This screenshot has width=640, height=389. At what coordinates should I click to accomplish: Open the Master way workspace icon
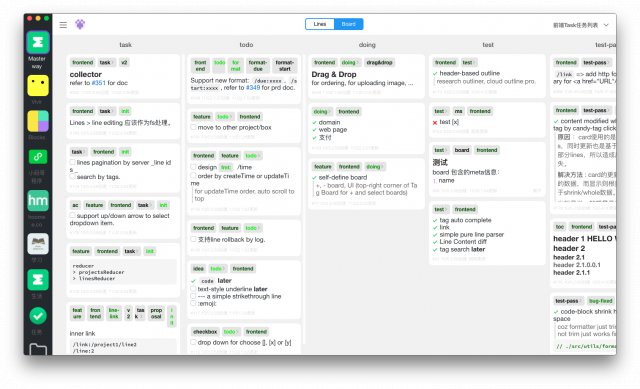click(x=38, y=42)
